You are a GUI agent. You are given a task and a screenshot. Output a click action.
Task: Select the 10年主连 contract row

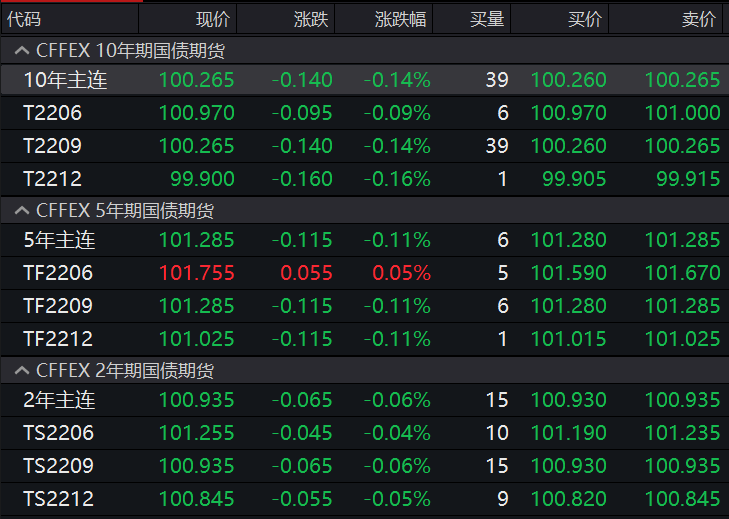coord(65,80)
